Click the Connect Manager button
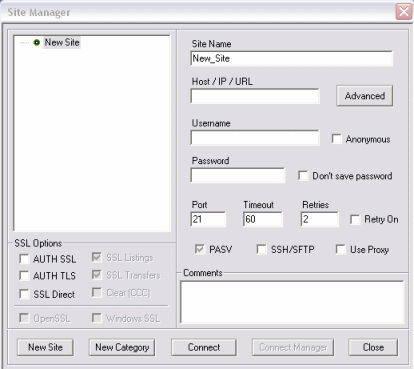The width and height of the screenshot is (414, 369). [293, 347]
